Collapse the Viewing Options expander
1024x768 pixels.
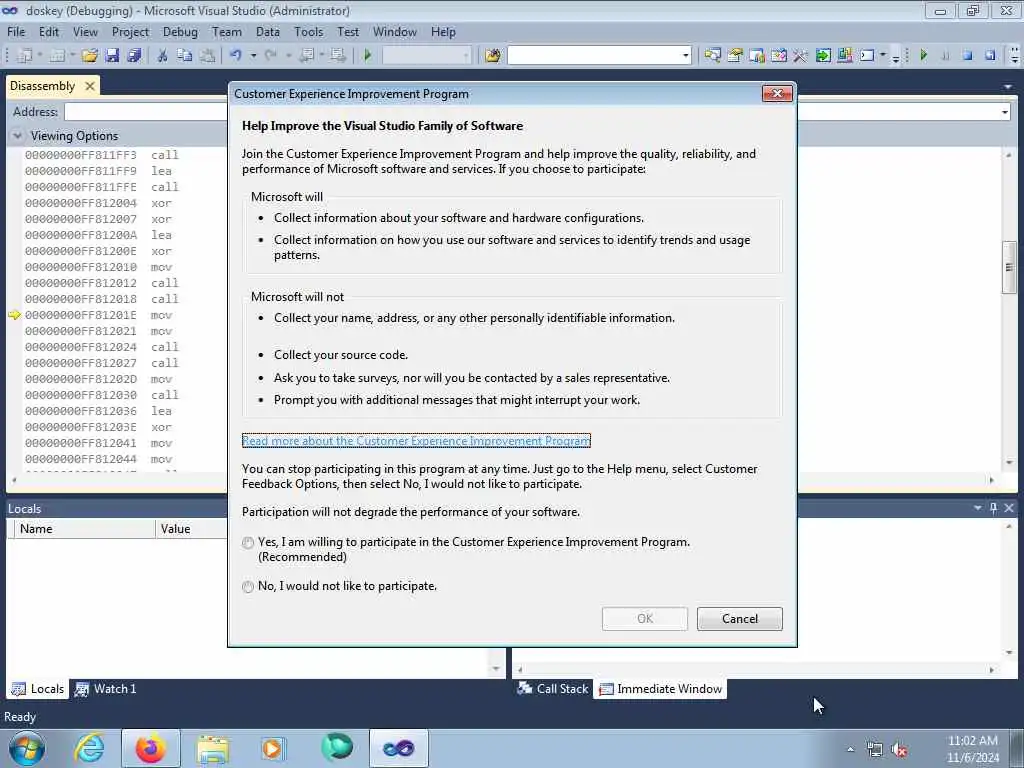[x=16, y=136]
